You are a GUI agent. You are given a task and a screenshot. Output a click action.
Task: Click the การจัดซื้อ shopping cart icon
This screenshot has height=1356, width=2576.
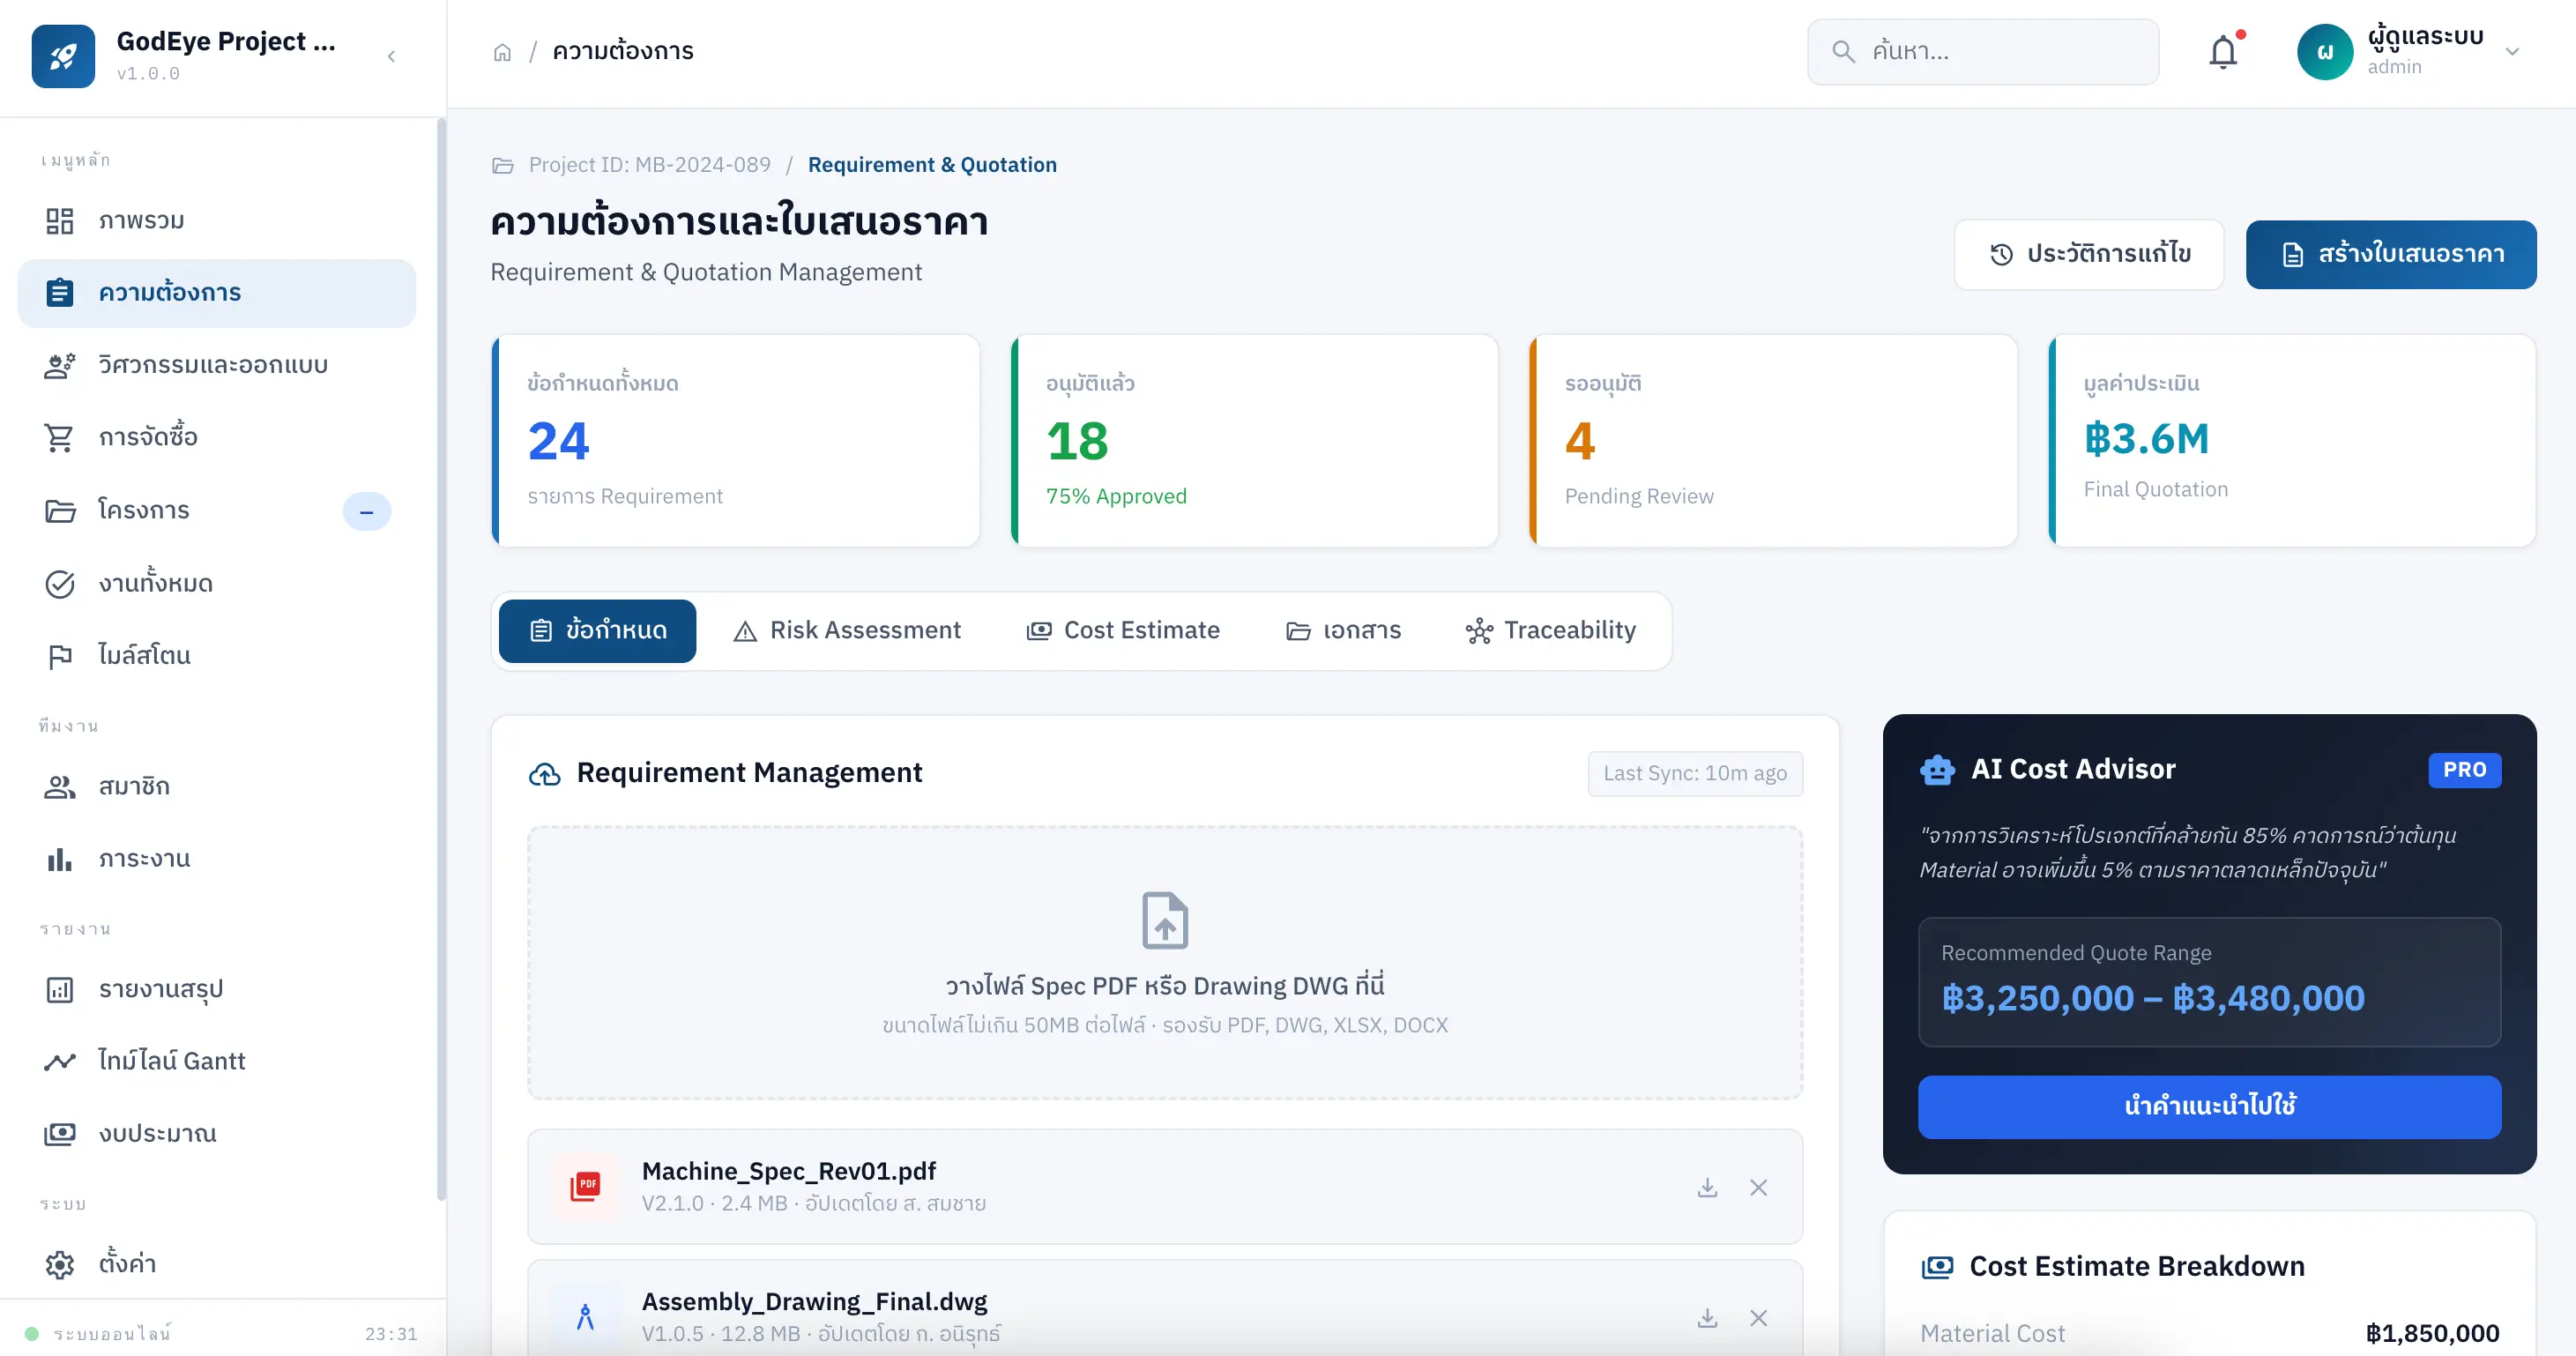click(60, 438)
